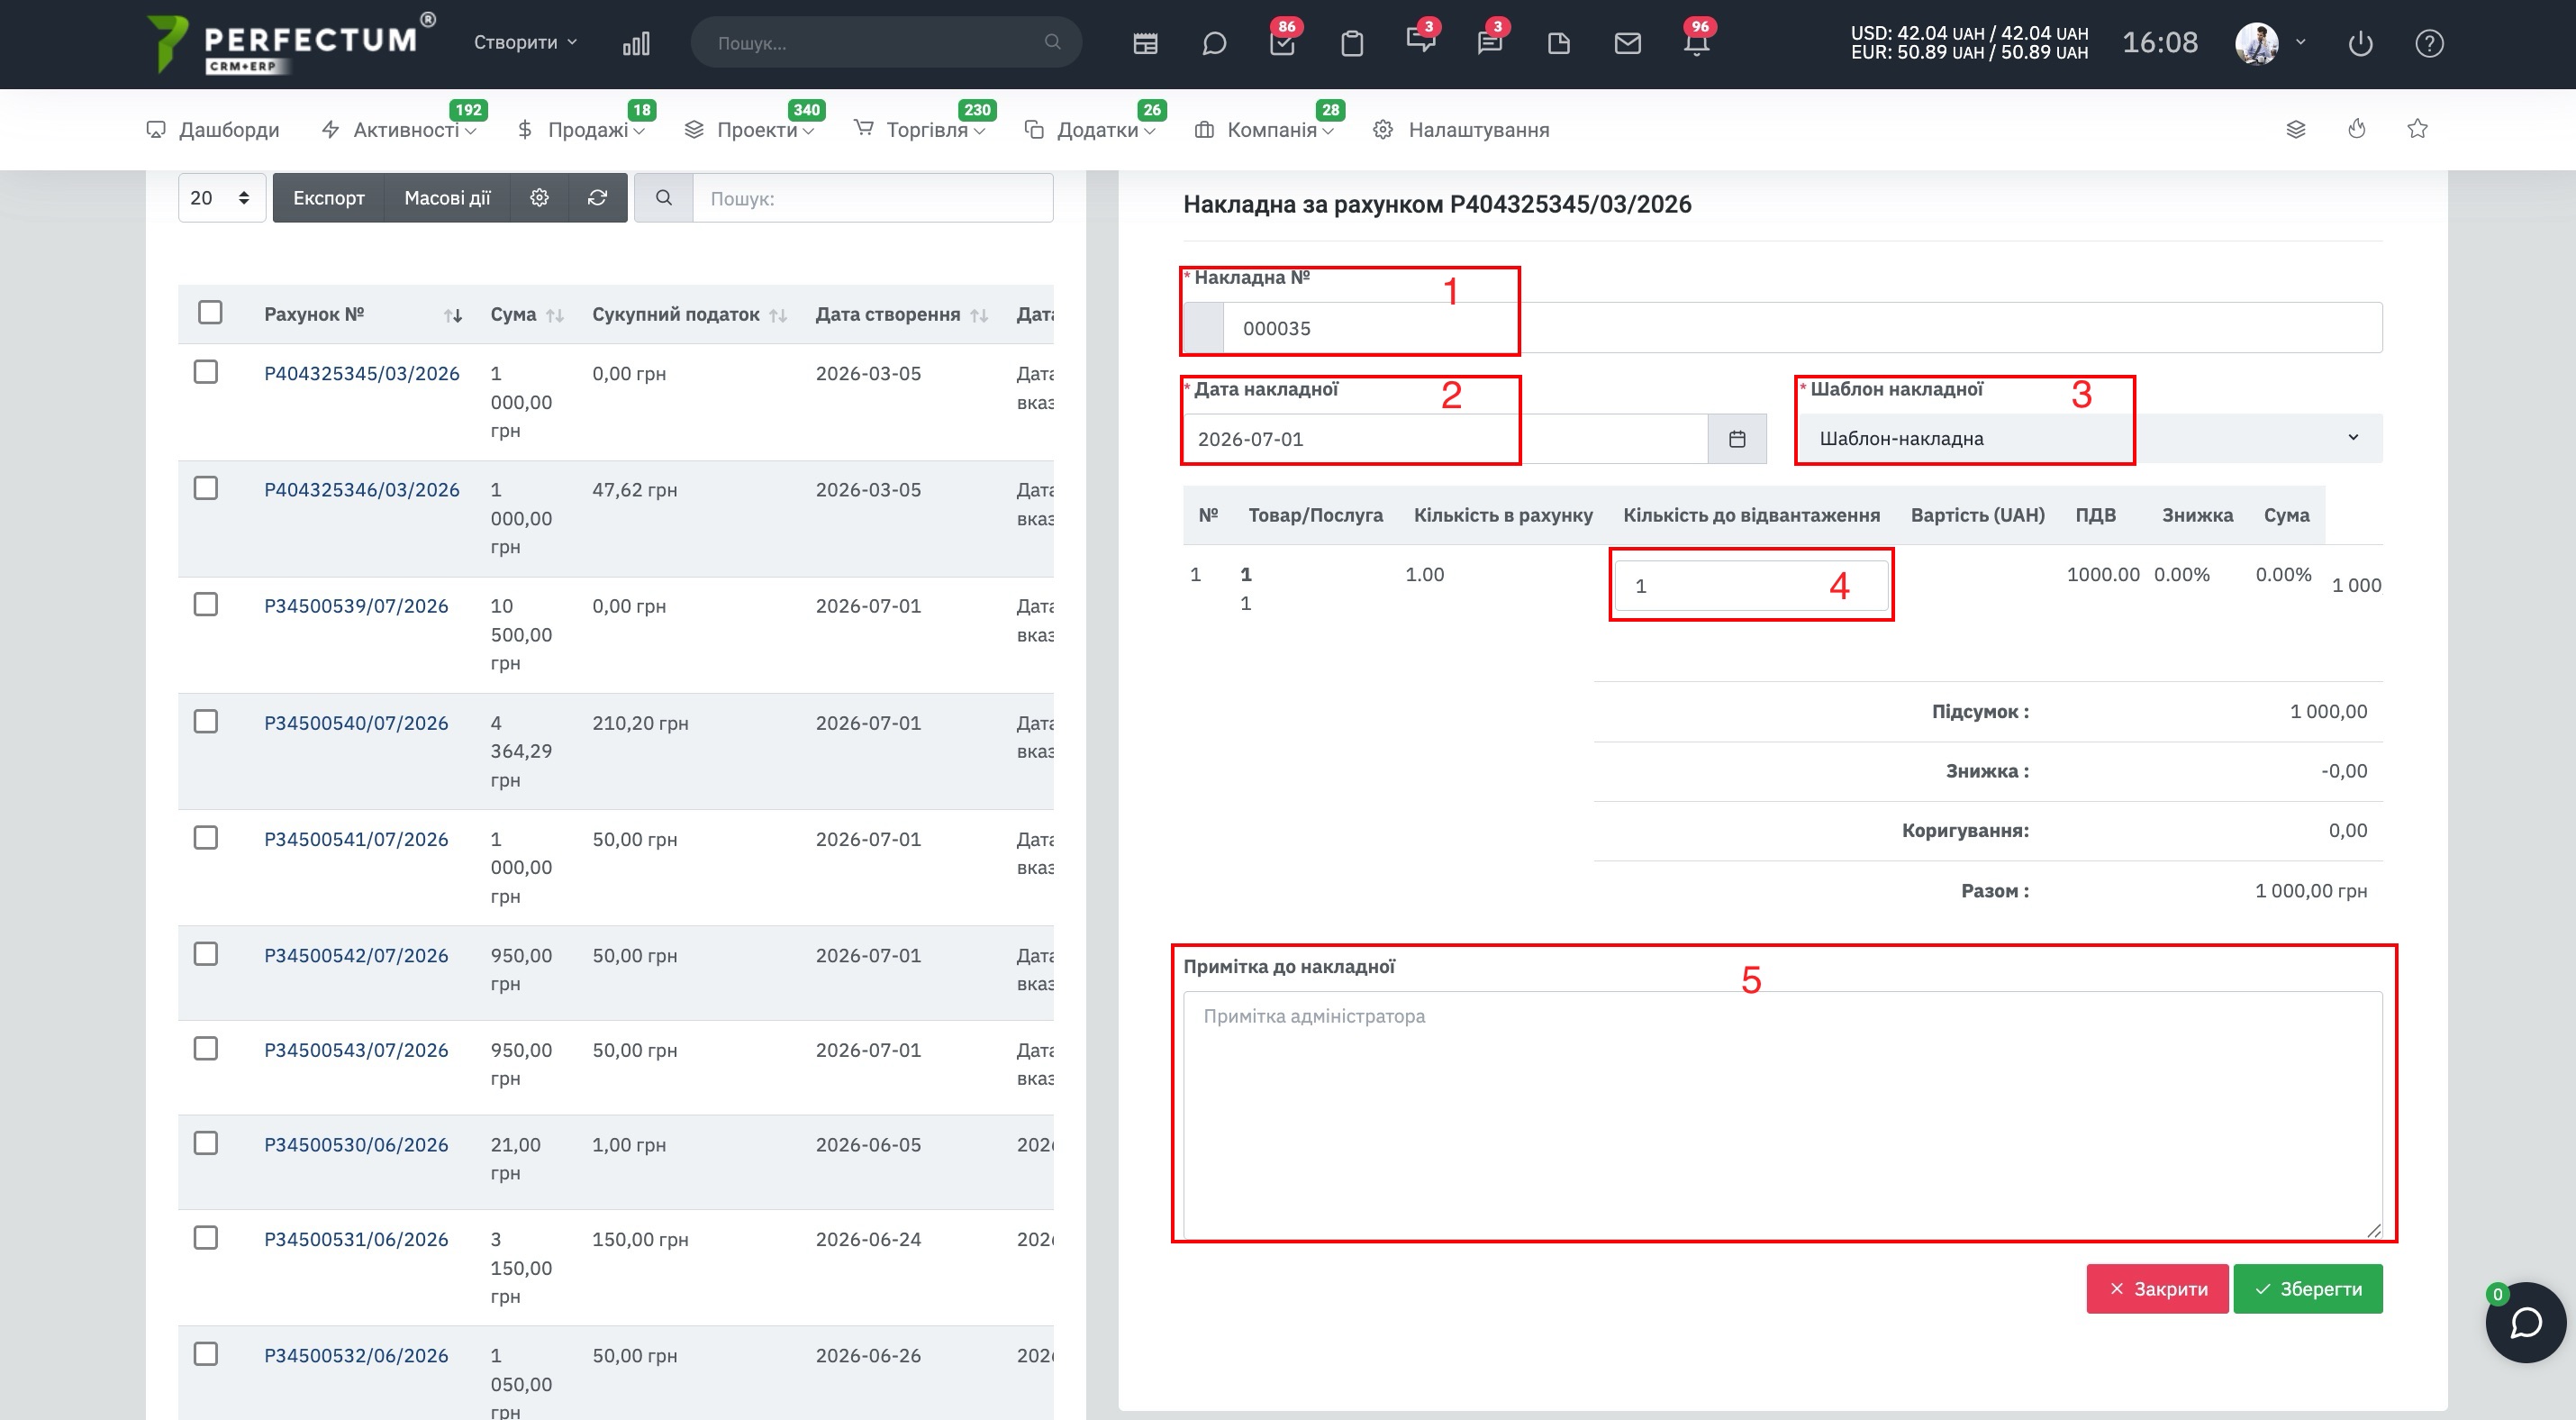Toggle the select-all checkbox in table header
The width and height of the screenshot is (2576, 1420).
(x=210, y=313)
